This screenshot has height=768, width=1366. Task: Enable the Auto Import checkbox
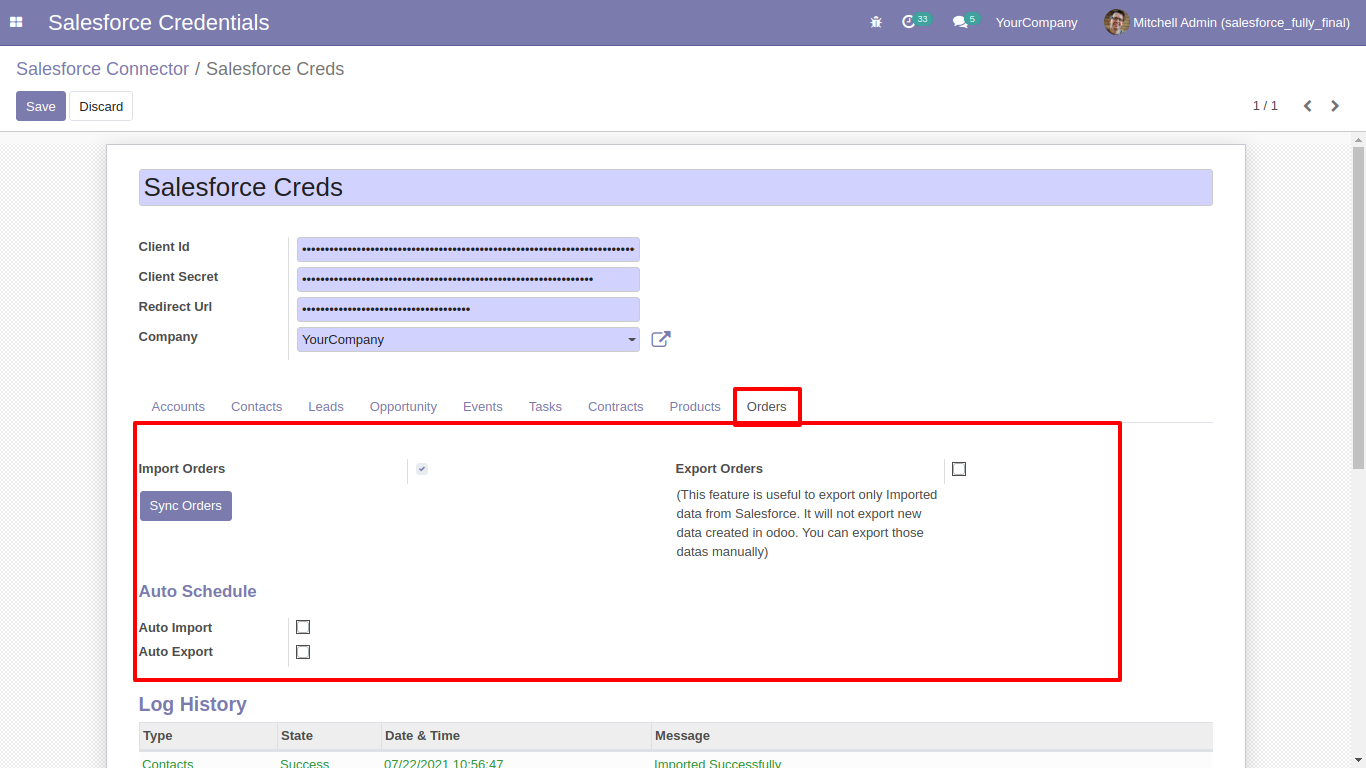303,627
